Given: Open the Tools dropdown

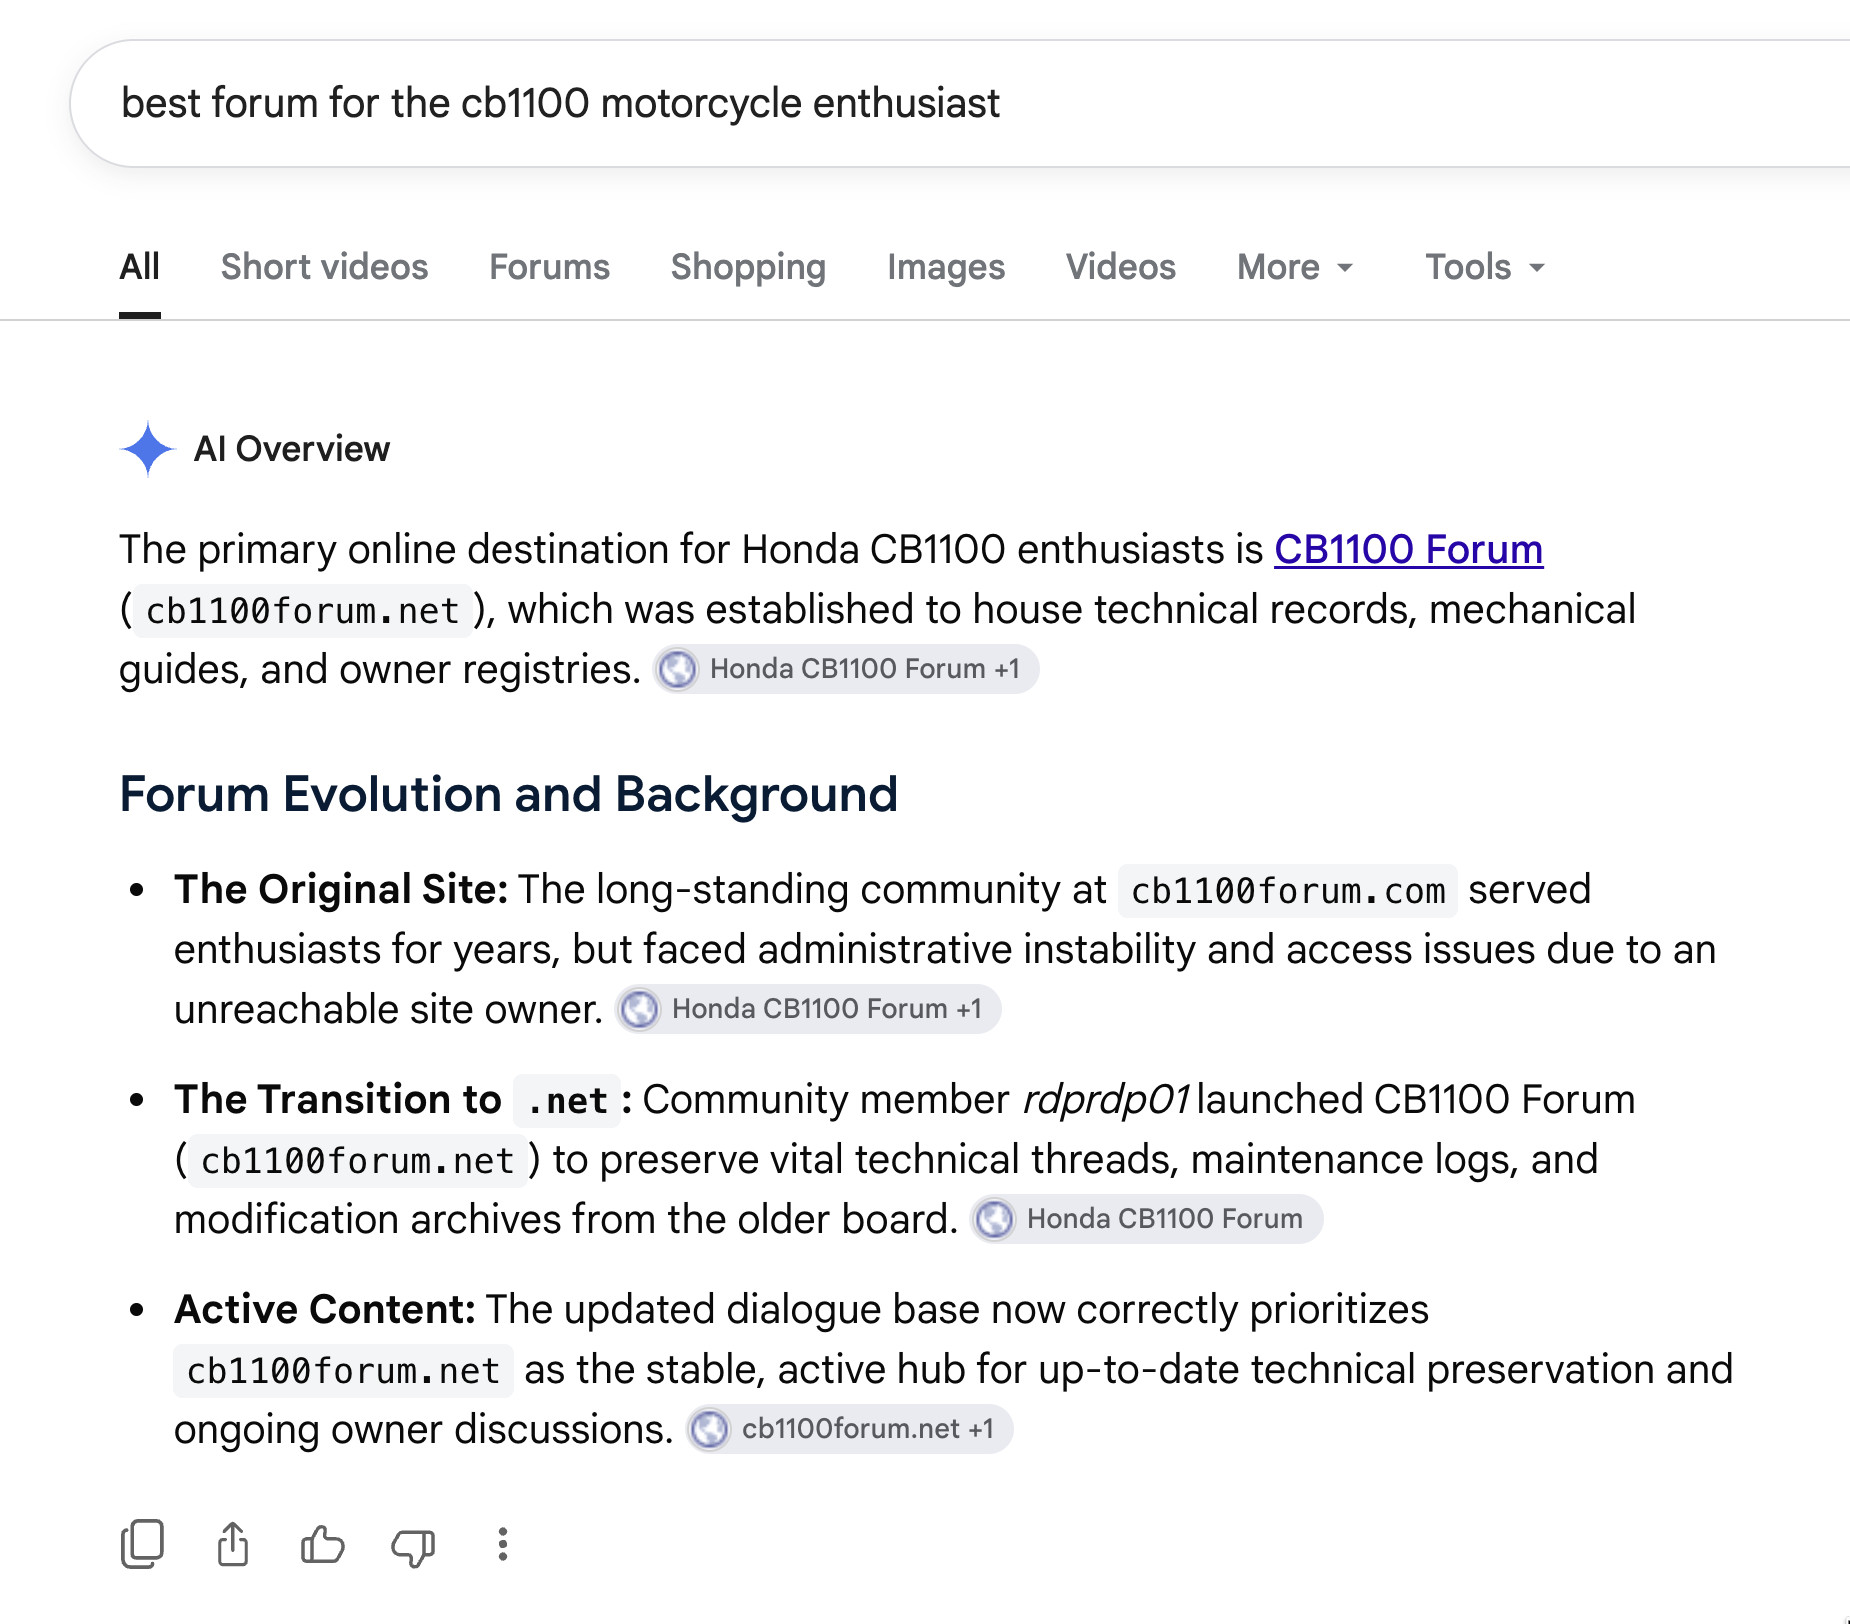Looking at the screenshot, I should 1485,267.
